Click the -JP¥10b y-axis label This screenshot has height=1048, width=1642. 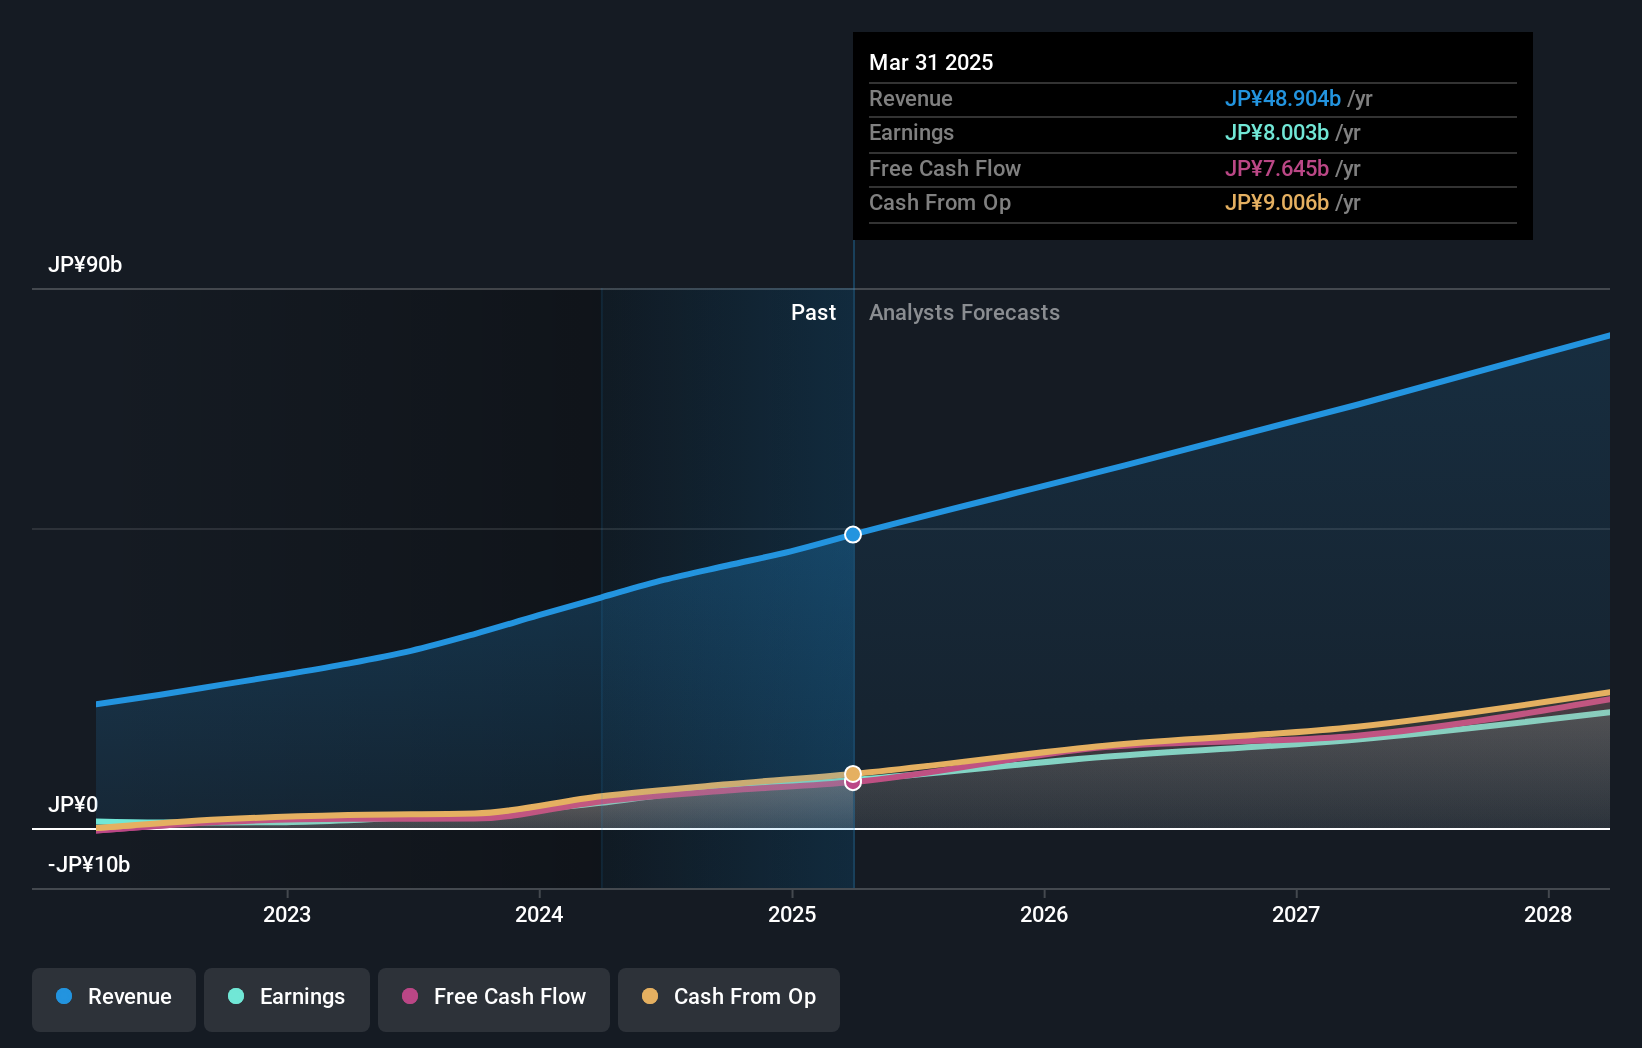point(89,865)
